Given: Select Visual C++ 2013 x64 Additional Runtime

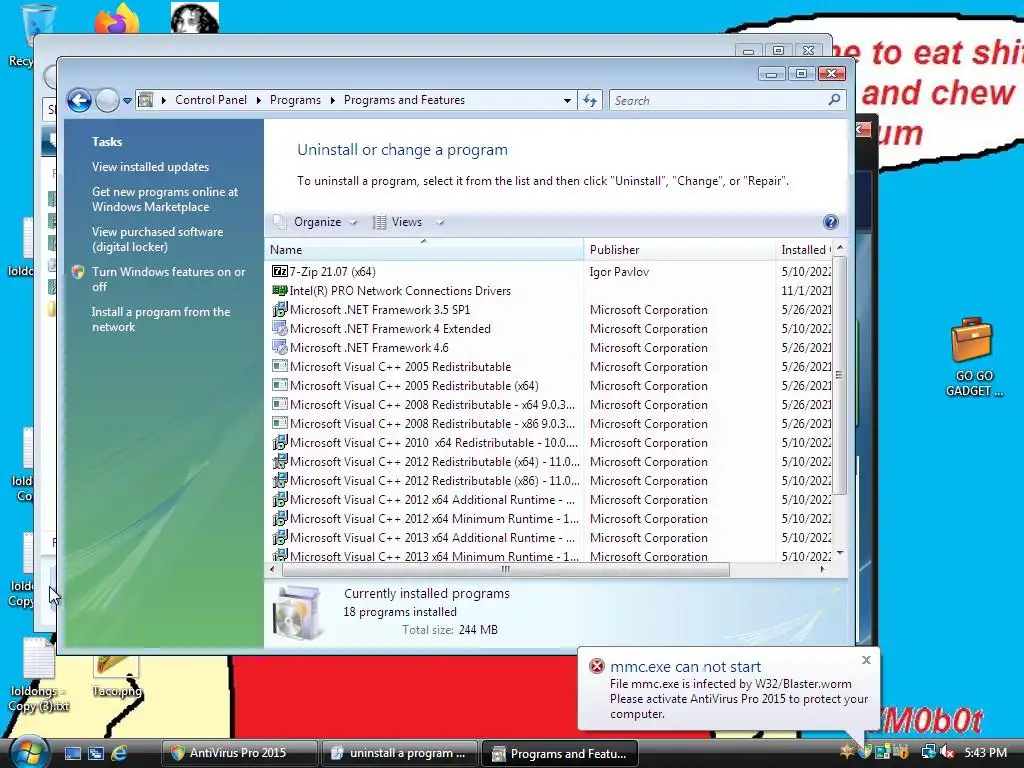Looking at the screenshot, I should tap(432, 537).
